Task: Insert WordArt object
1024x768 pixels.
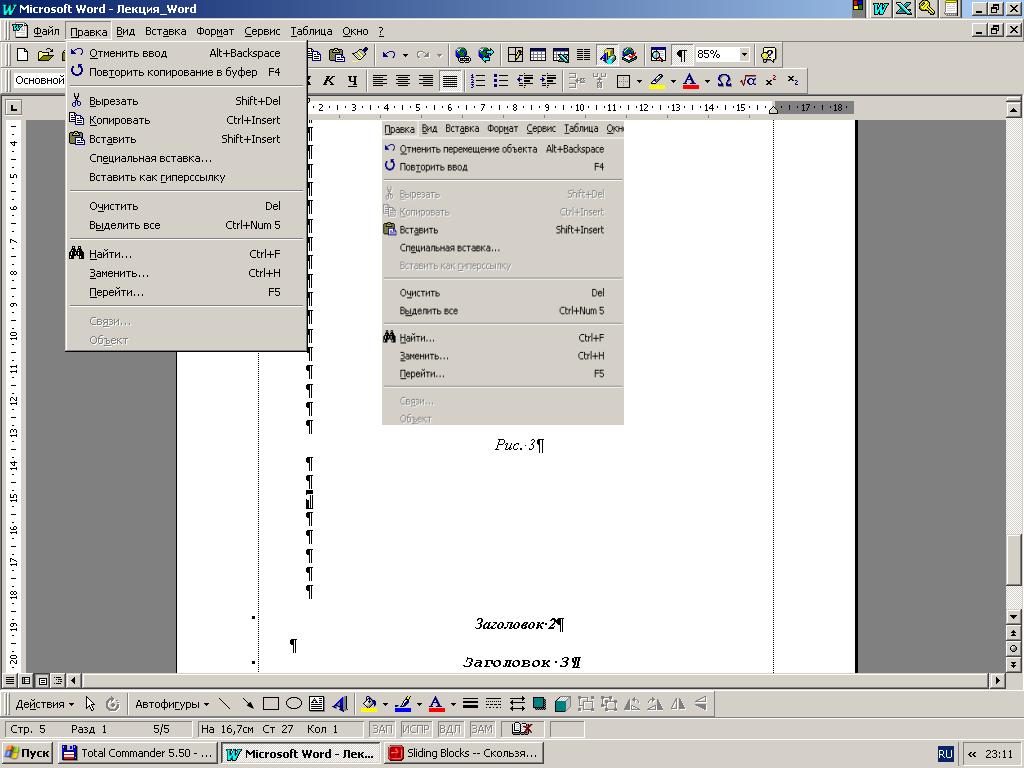Action: click(340, 703)
